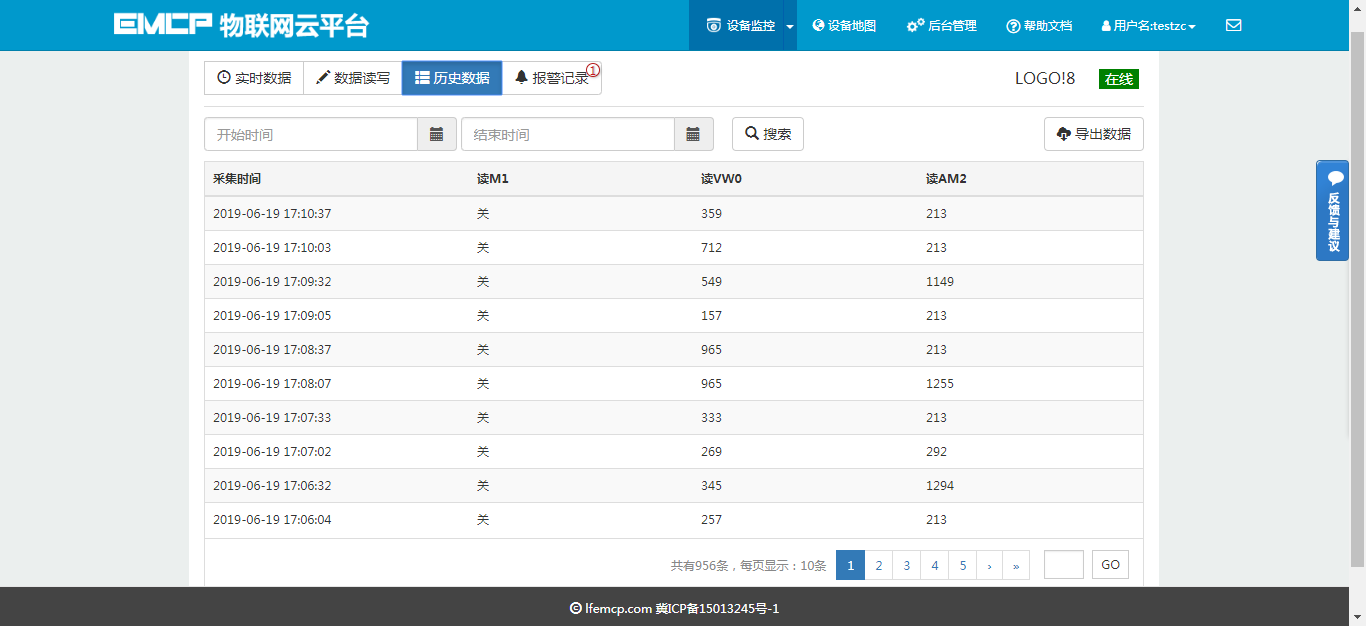Go to page 4 of results
The width and height of the screenshot is (1366, 626).
coord(934,565)
